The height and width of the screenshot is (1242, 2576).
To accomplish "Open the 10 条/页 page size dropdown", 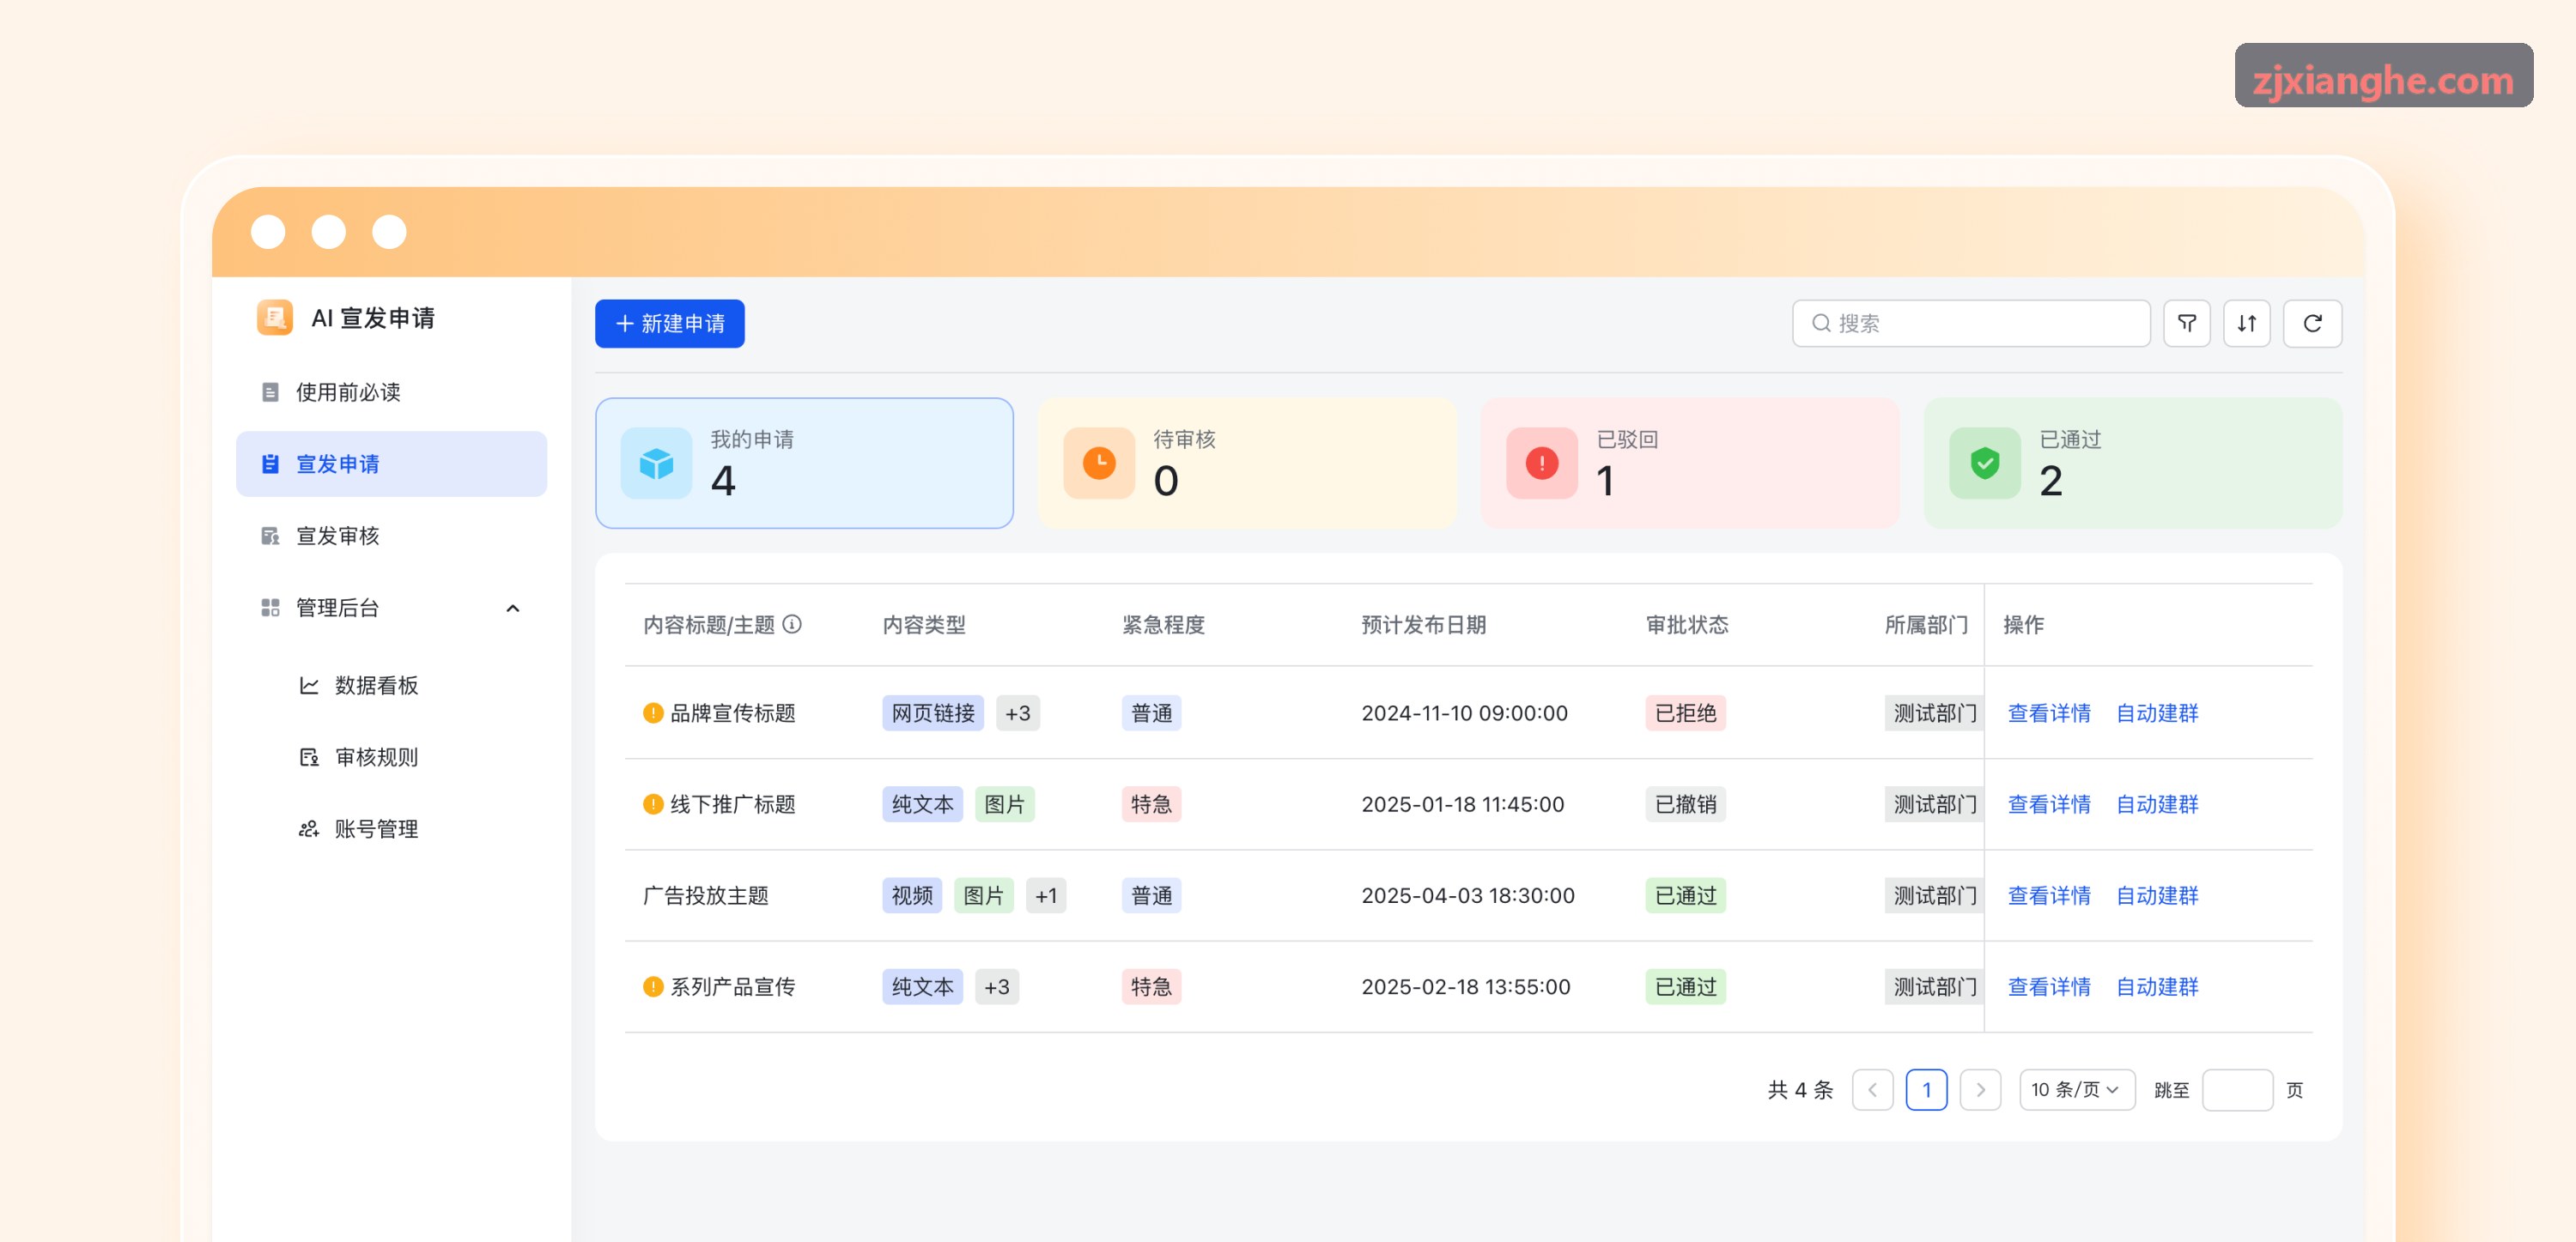I will (2076, 1090).
